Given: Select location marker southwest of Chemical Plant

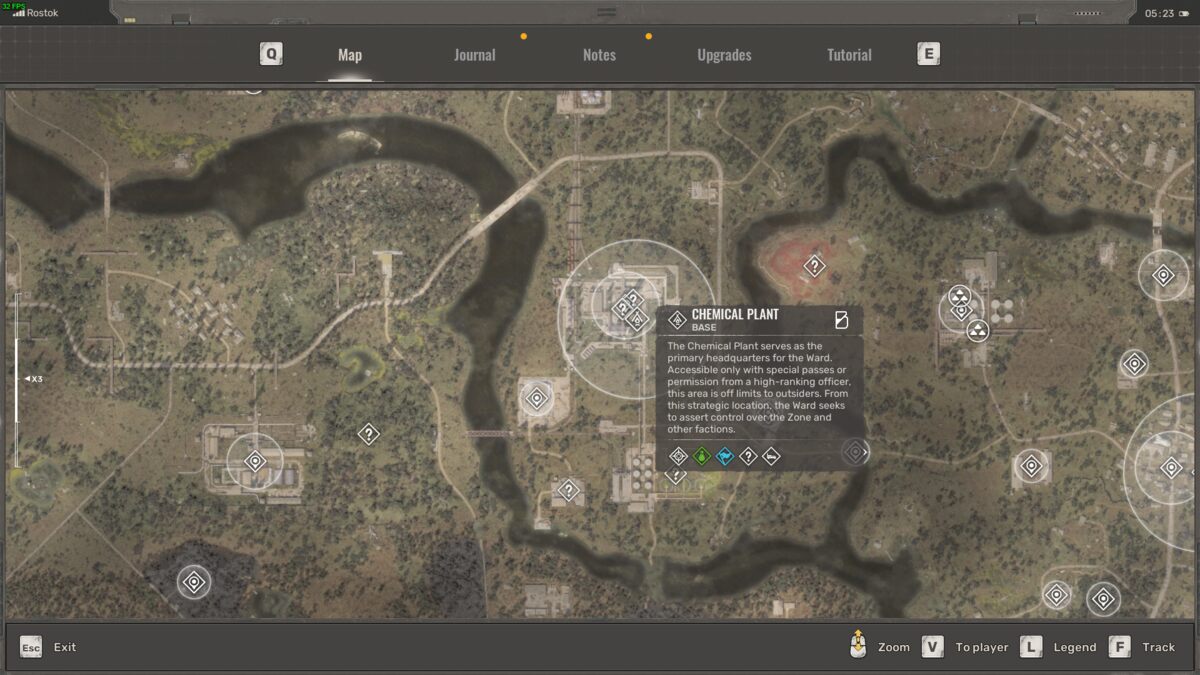Looking at the screenshot, I should [537, 398].
